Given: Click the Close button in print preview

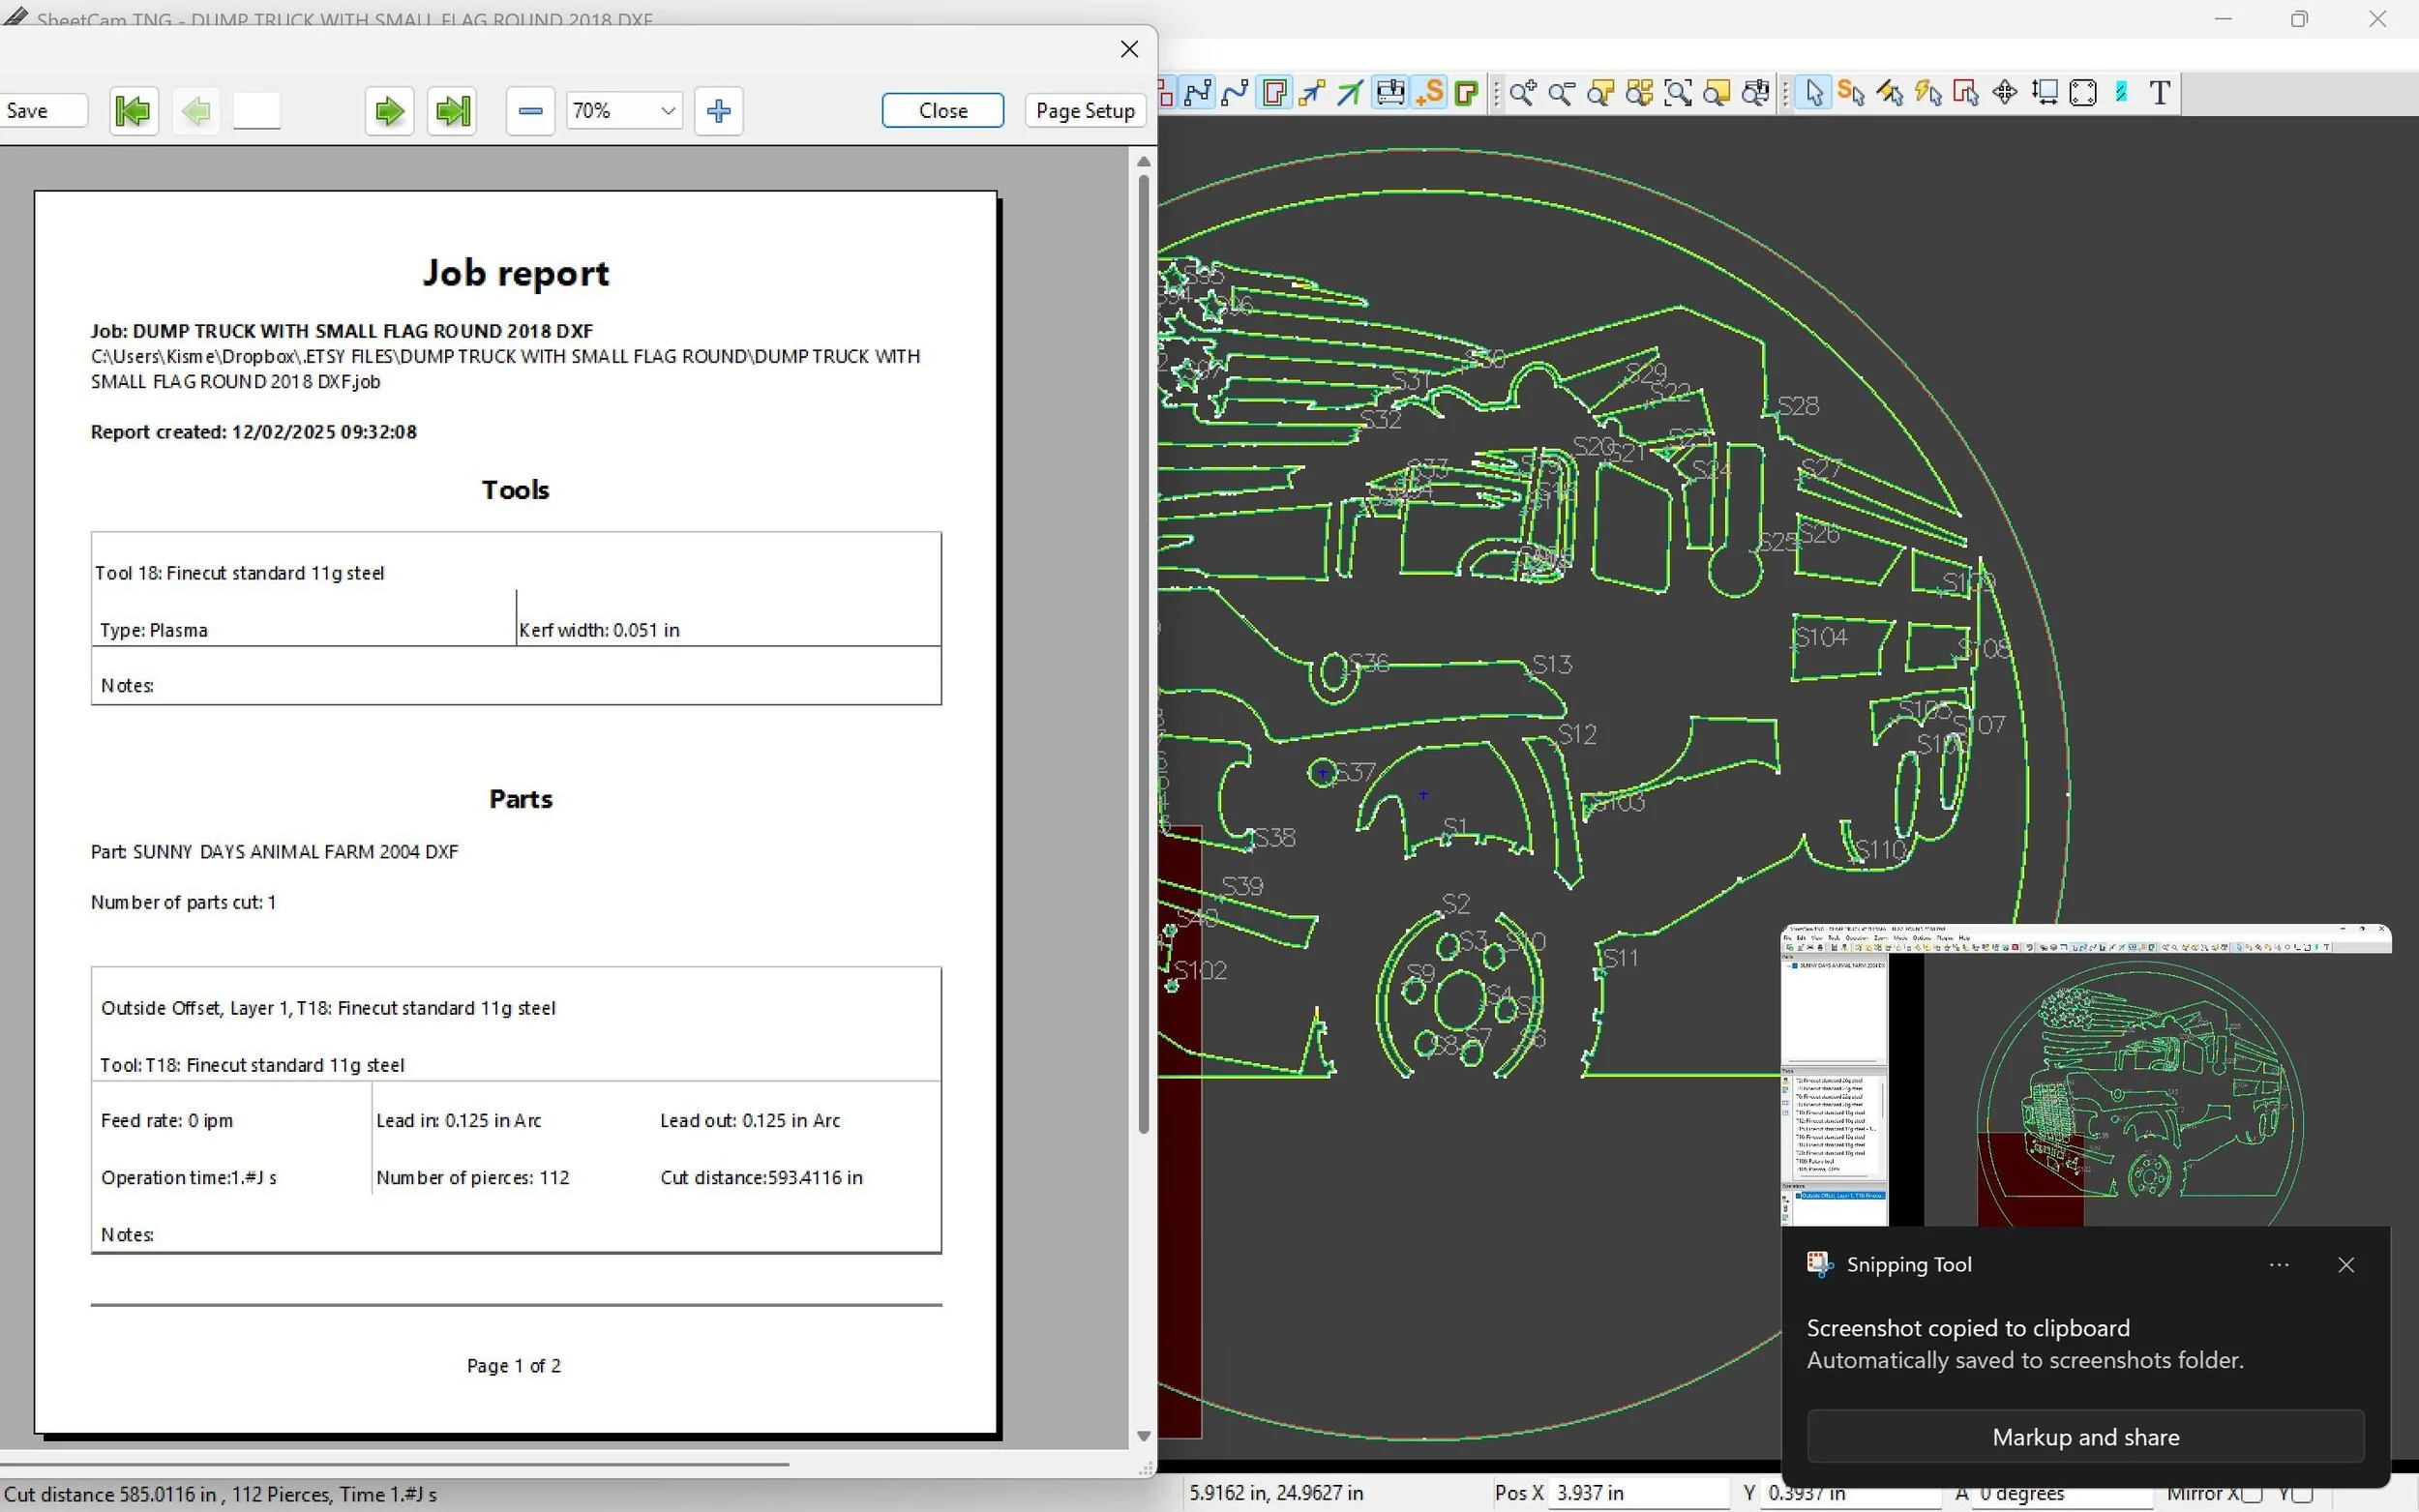Looking at the screenshot, I should [x=942, y=111].
